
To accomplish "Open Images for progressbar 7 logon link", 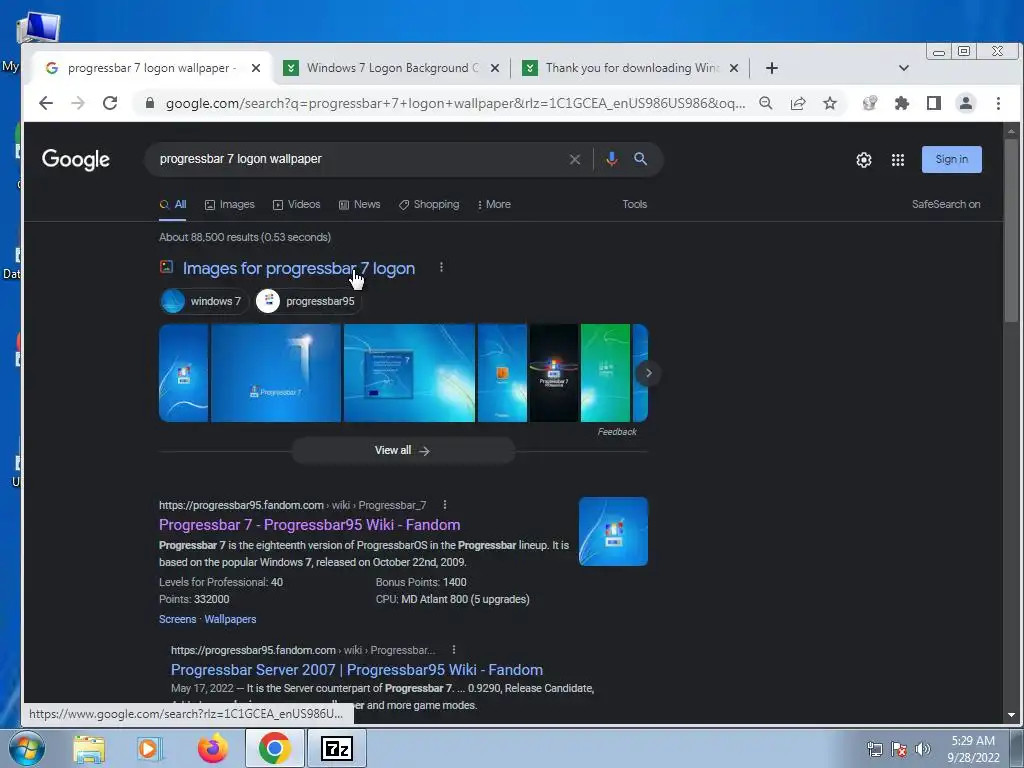I will coord(298,268).
